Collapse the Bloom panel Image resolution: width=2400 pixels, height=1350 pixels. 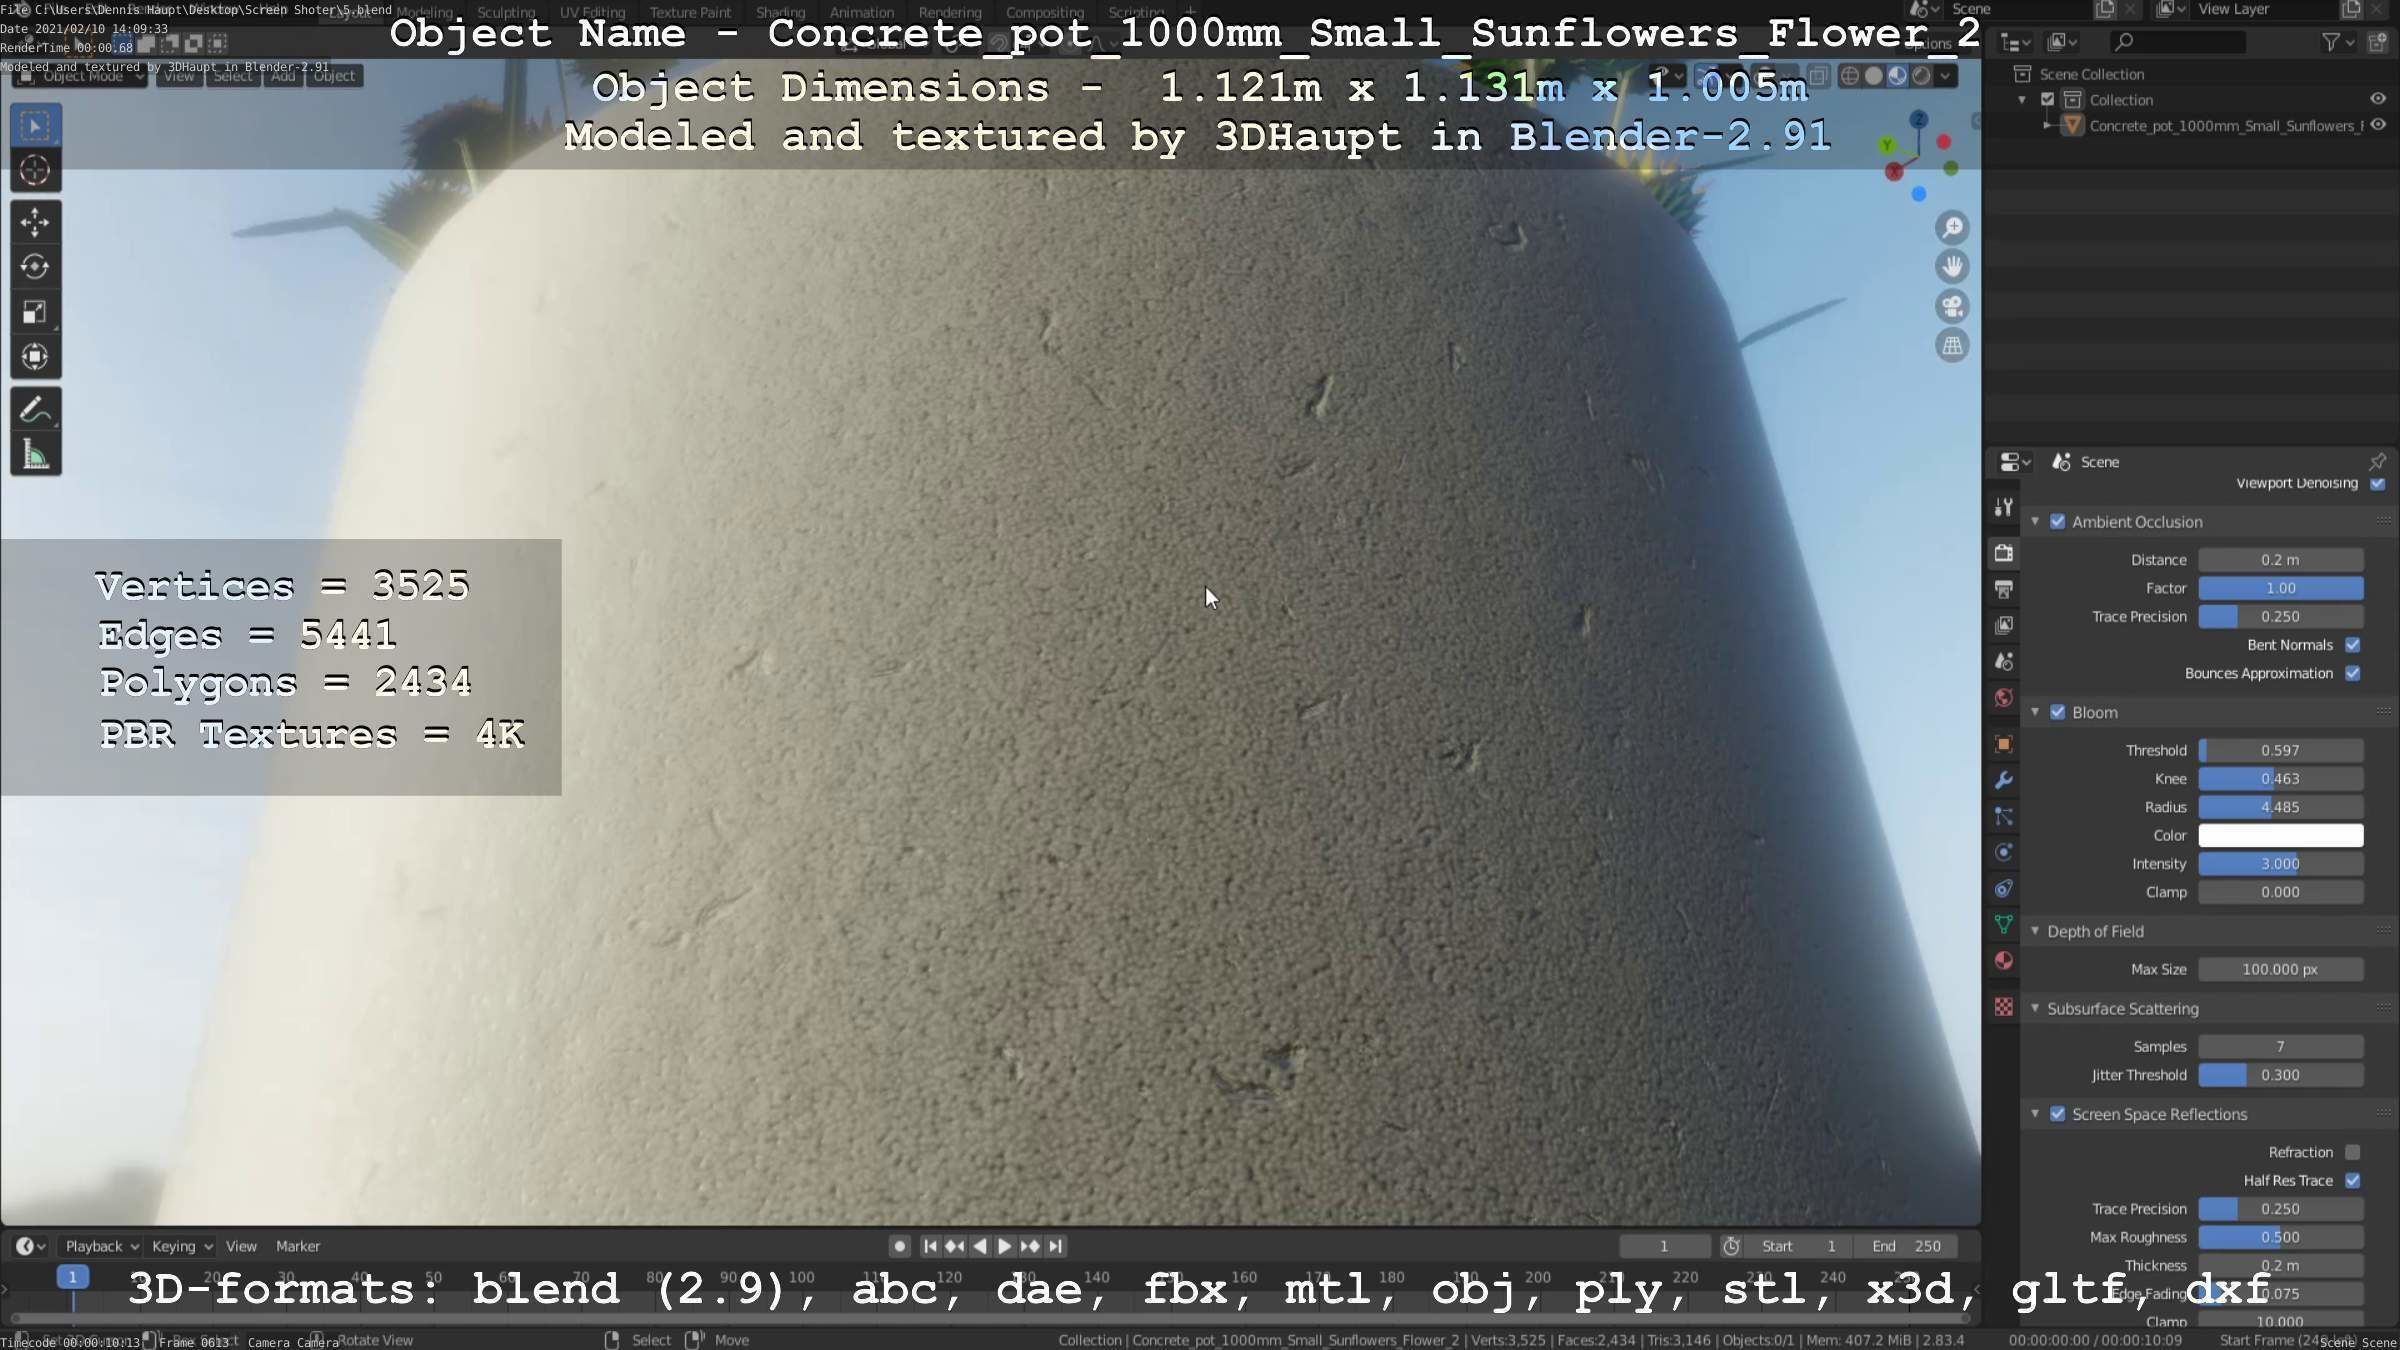pos(2035,712)
